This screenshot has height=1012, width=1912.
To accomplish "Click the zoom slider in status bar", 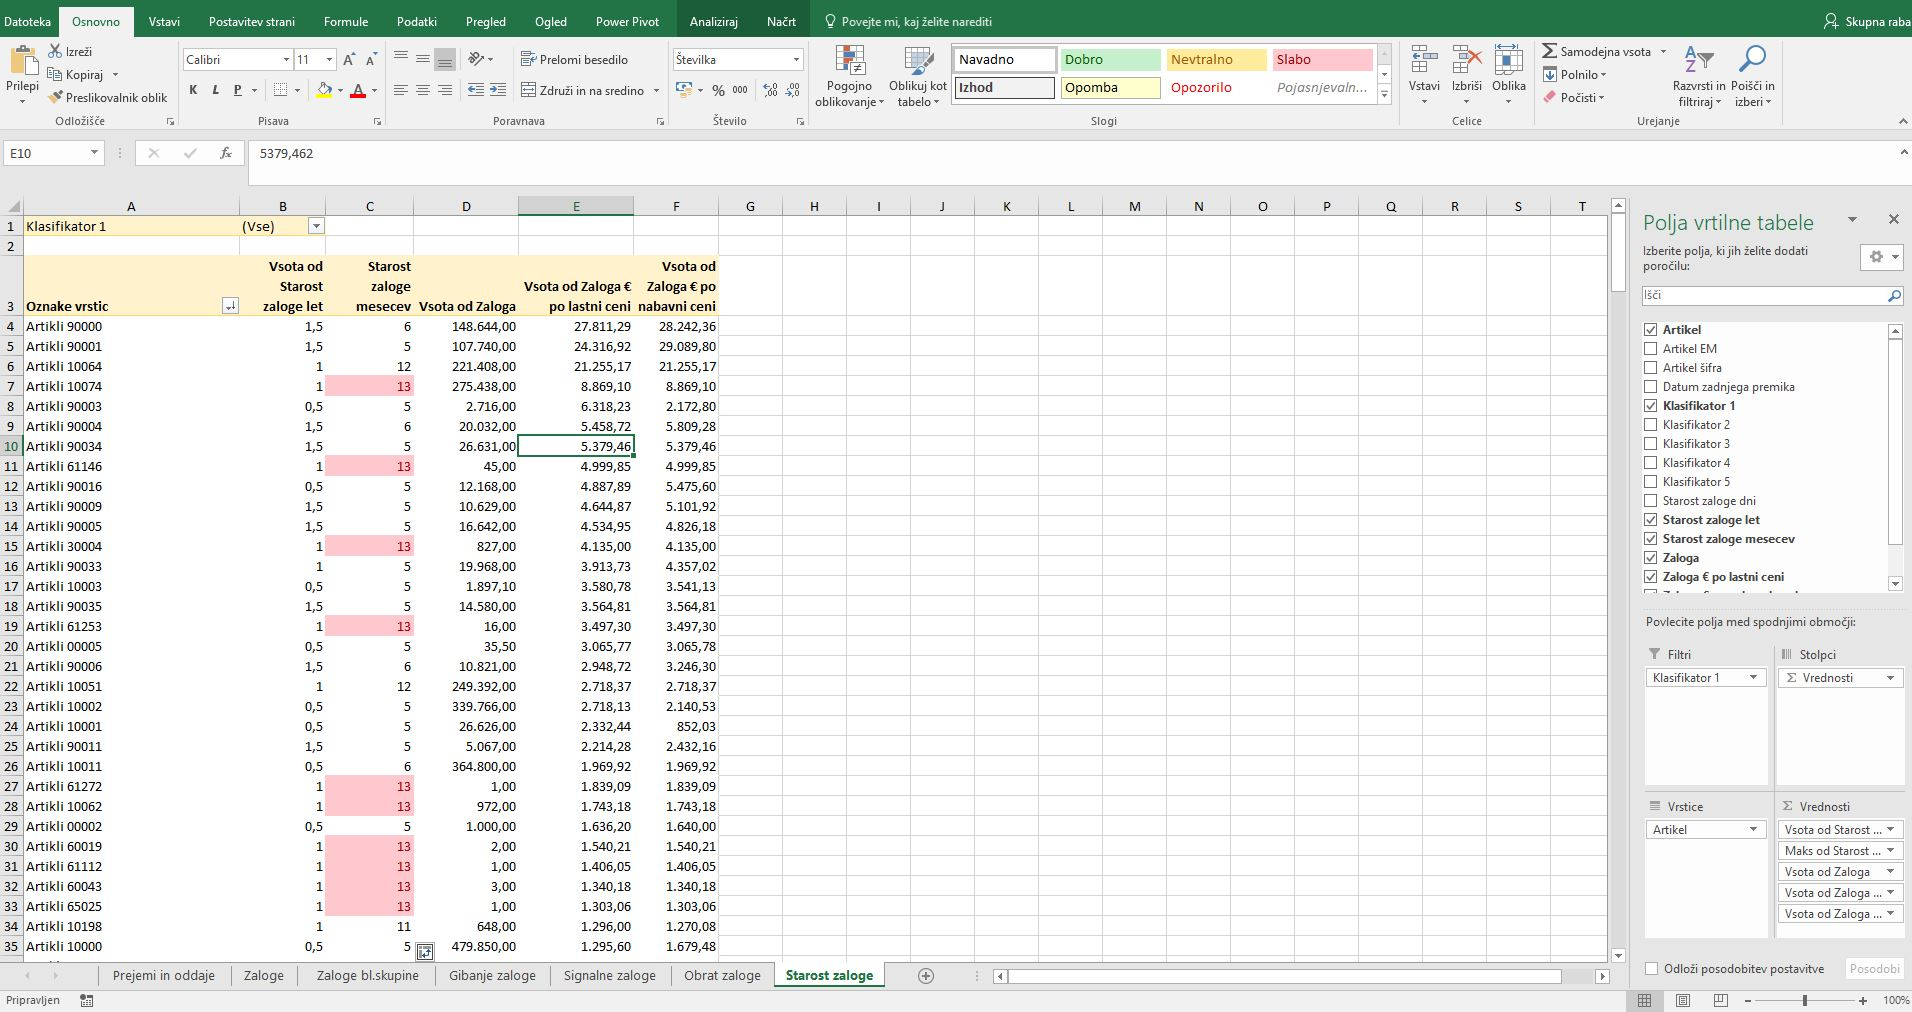I will (1805, 1000).
